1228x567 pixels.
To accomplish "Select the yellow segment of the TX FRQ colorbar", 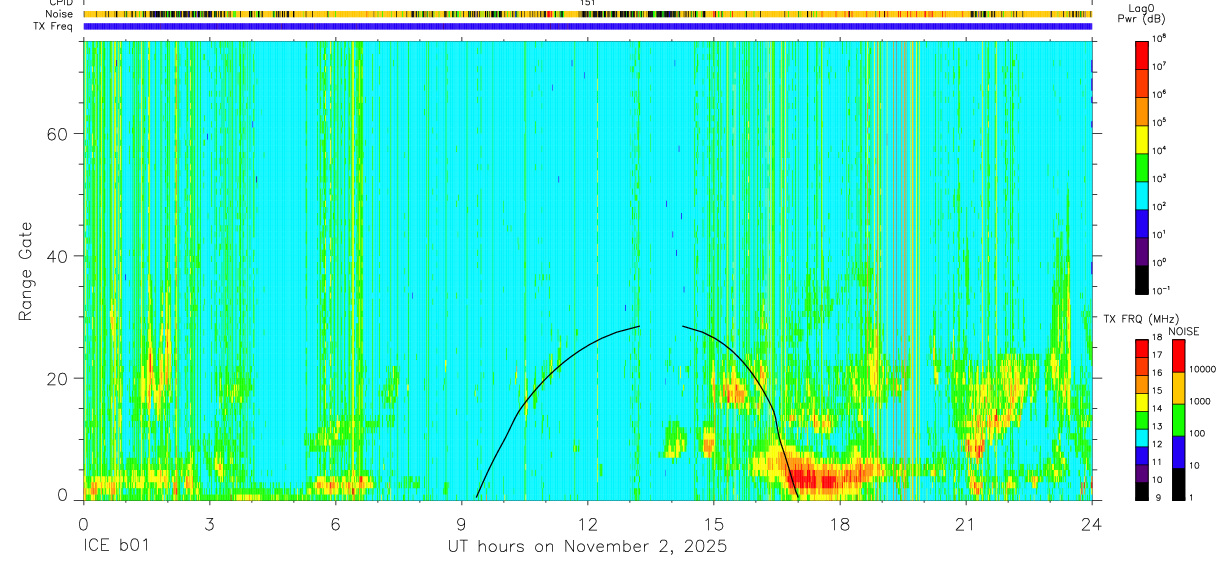I will point(1141,402).
